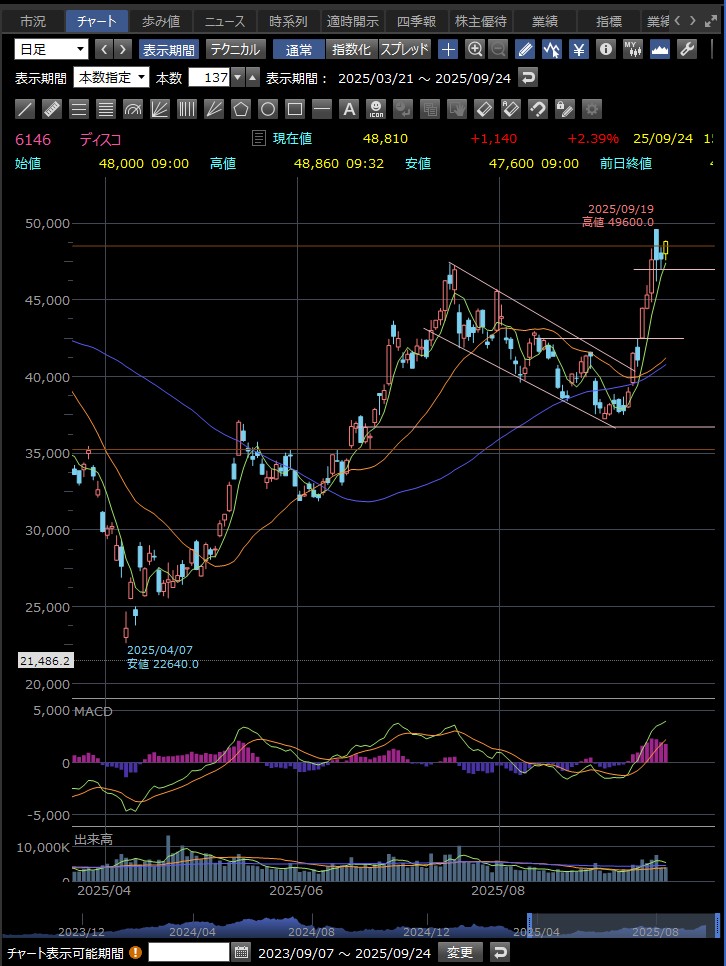Select the trend line drawing tool
726x966 pixels.
coord(27,109)
